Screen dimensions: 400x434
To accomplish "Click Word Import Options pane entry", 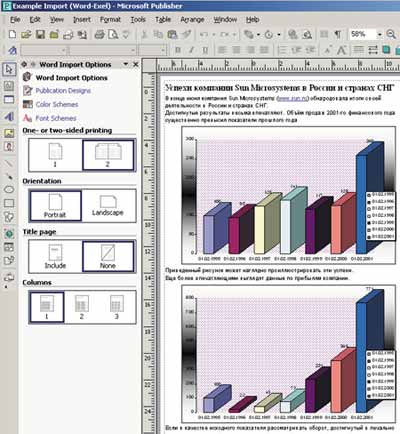I will pyautogui.click(x=71, y=78).
